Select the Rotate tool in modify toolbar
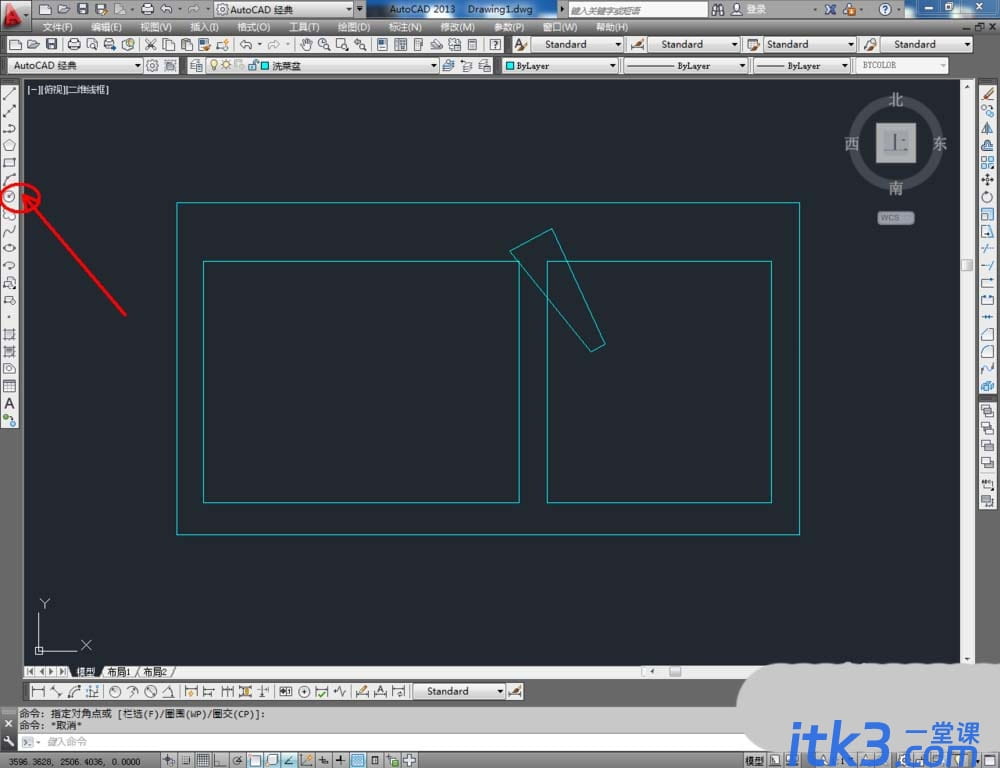Screen dimensions: 1000x768 [x=987, y=197]
